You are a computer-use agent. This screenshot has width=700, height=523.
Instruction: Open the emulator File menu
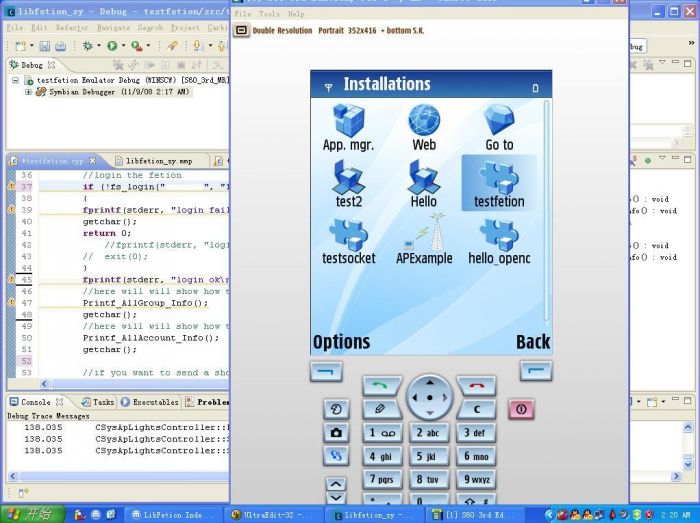pos(243,14)
